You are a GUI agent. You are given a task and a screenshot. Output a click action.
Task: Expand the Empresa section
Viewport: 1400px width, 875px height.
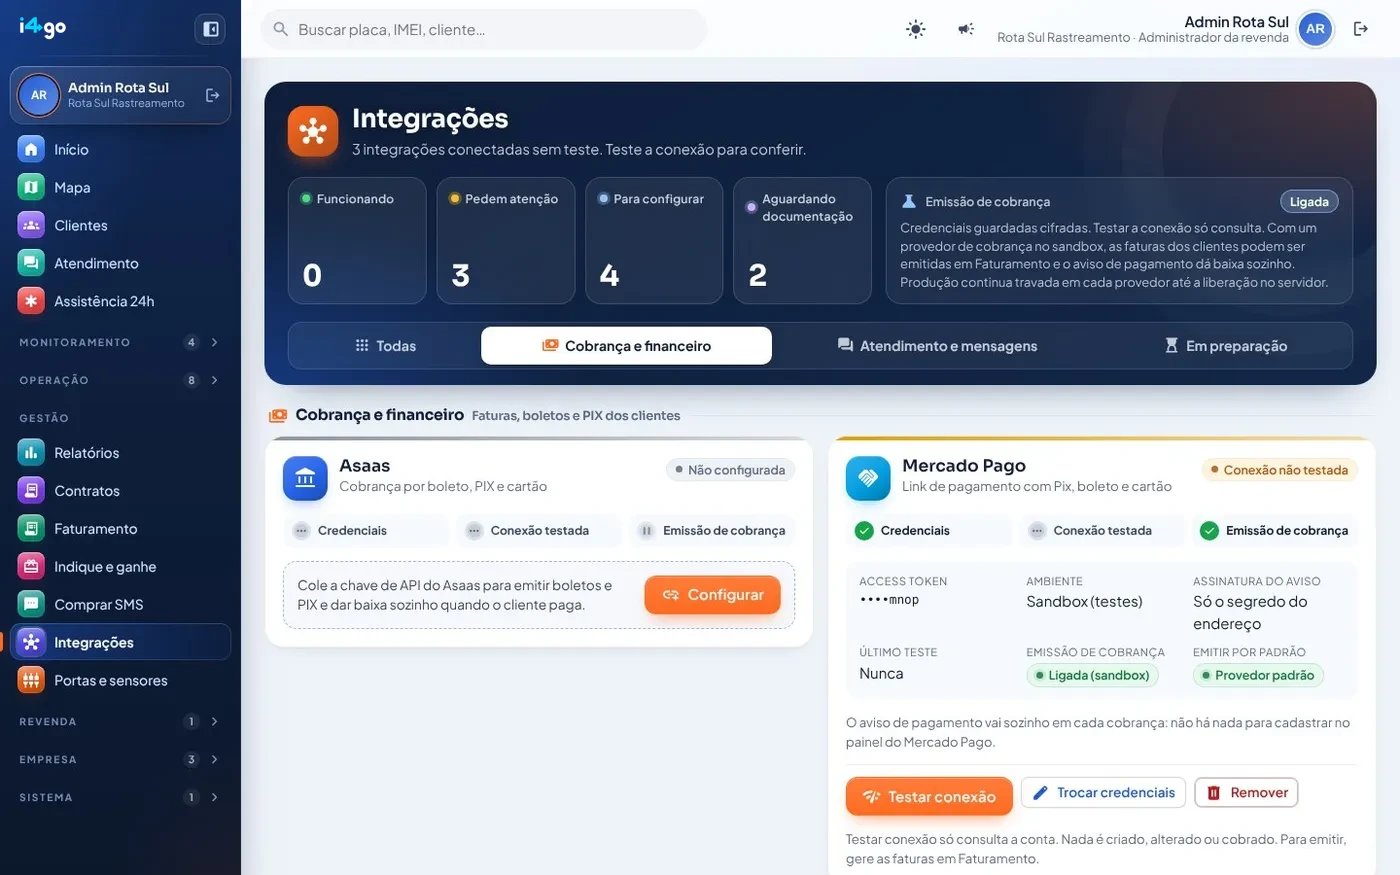(121, 759)
